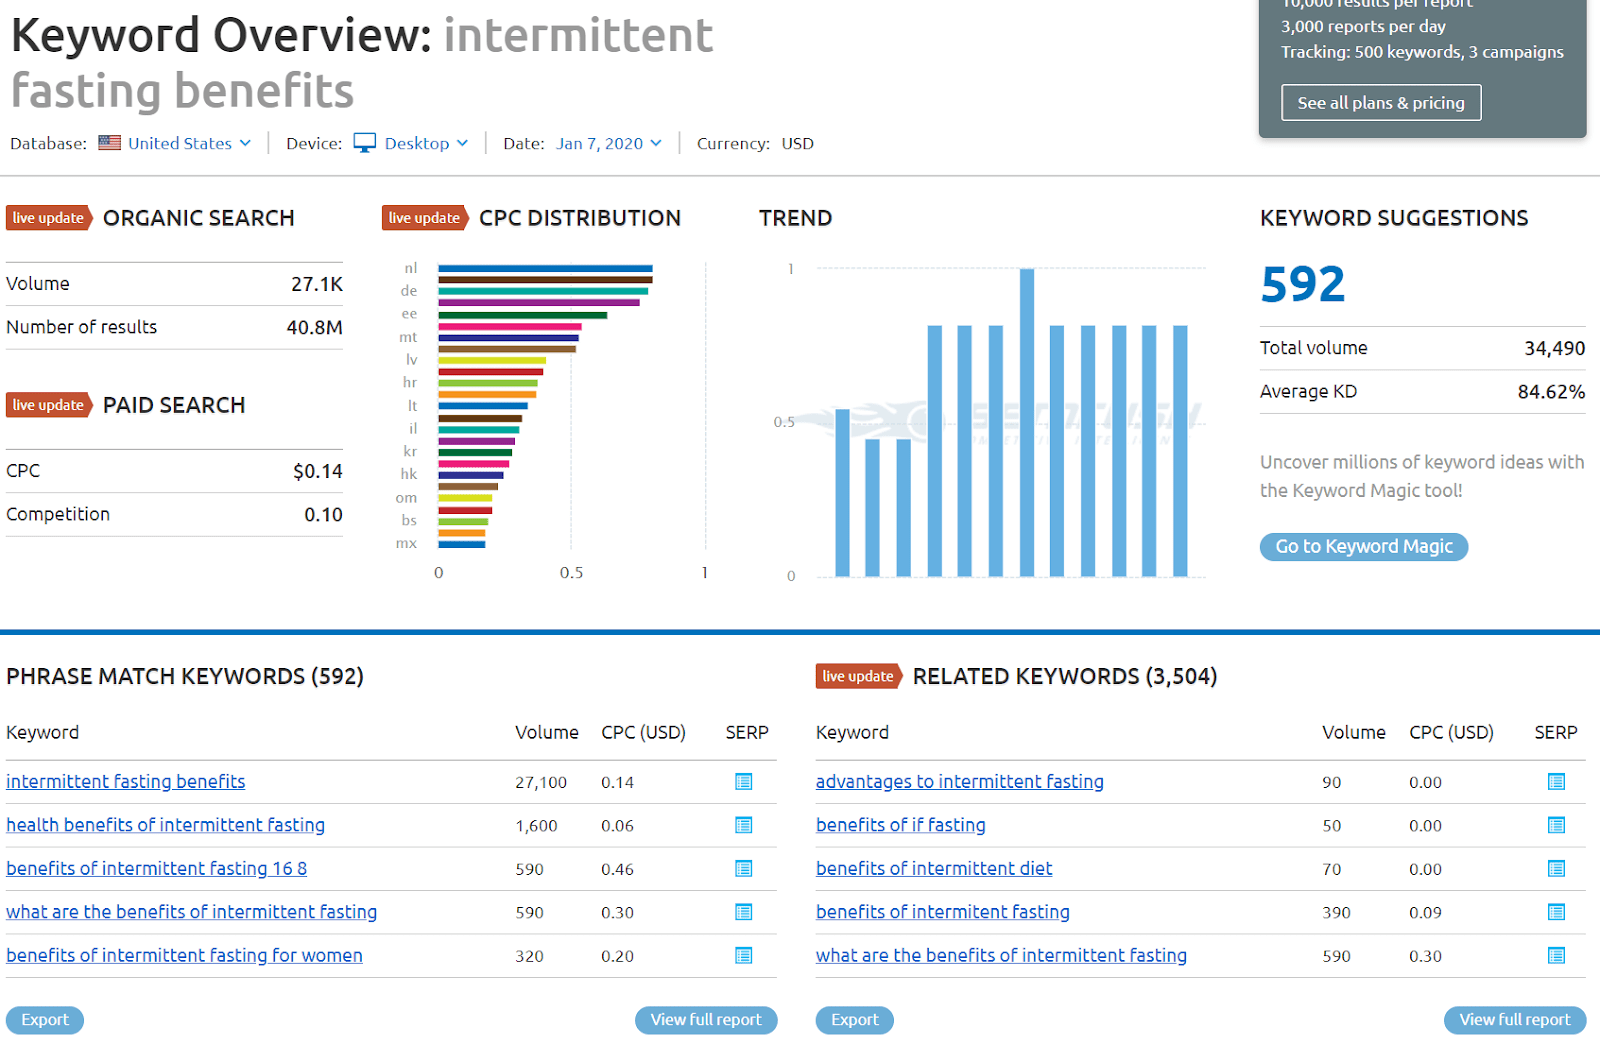View SERP icon for fasting for women row
This screenshot has height=1045, width=1600.
(743, 956)
